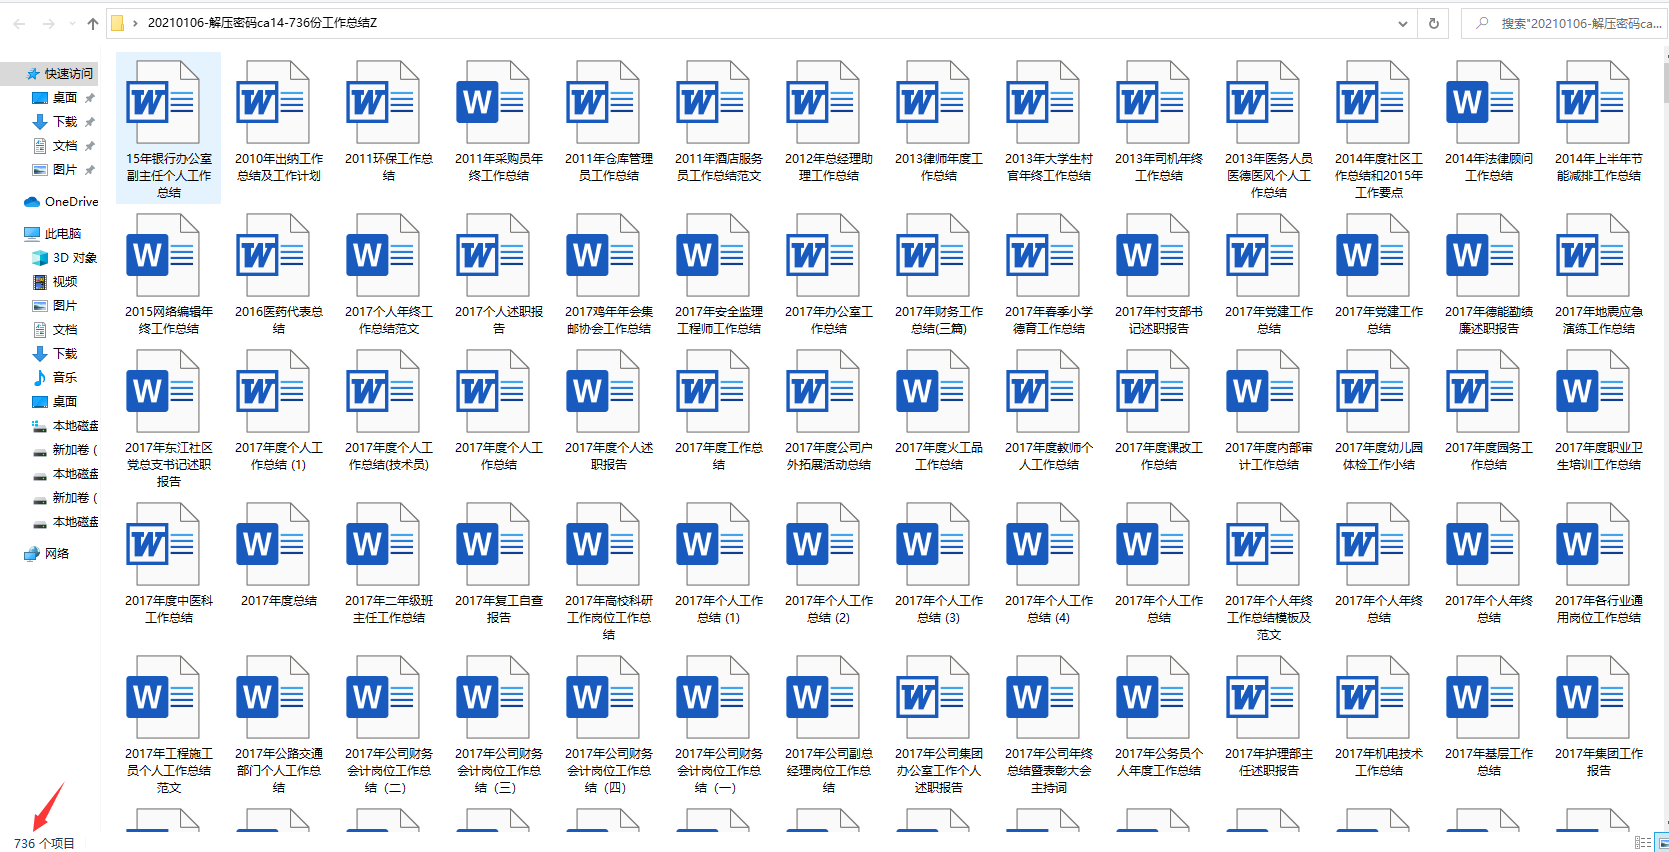This screenshot has width=1669, height=852.
Task: Click the file name 2017年复工自查报告
Action: (499, 609)
